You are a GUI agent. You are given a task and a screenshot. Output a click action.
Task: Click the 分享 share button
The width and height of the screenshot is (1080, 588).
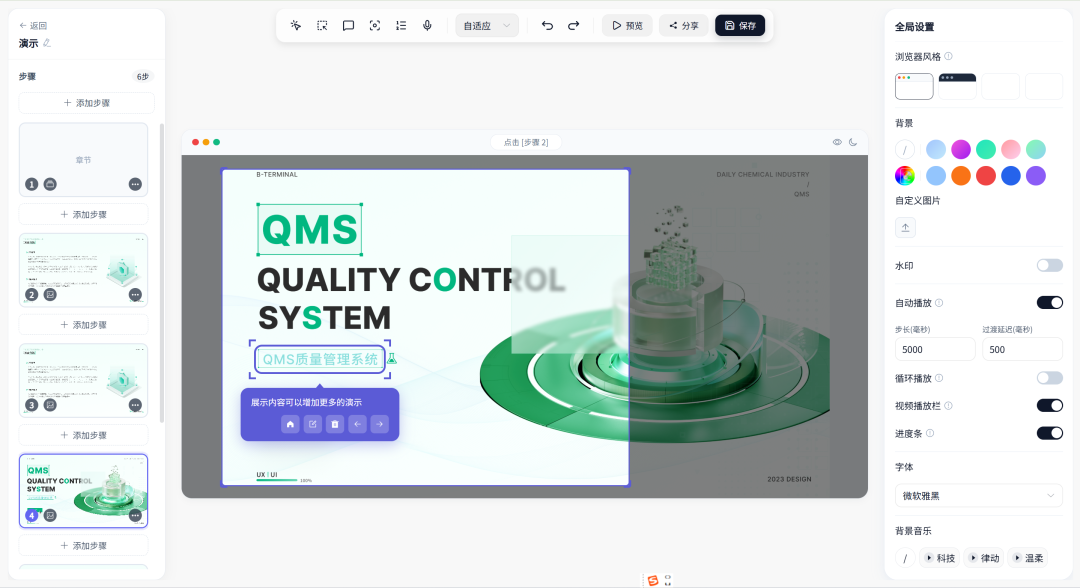pos(684,25)
